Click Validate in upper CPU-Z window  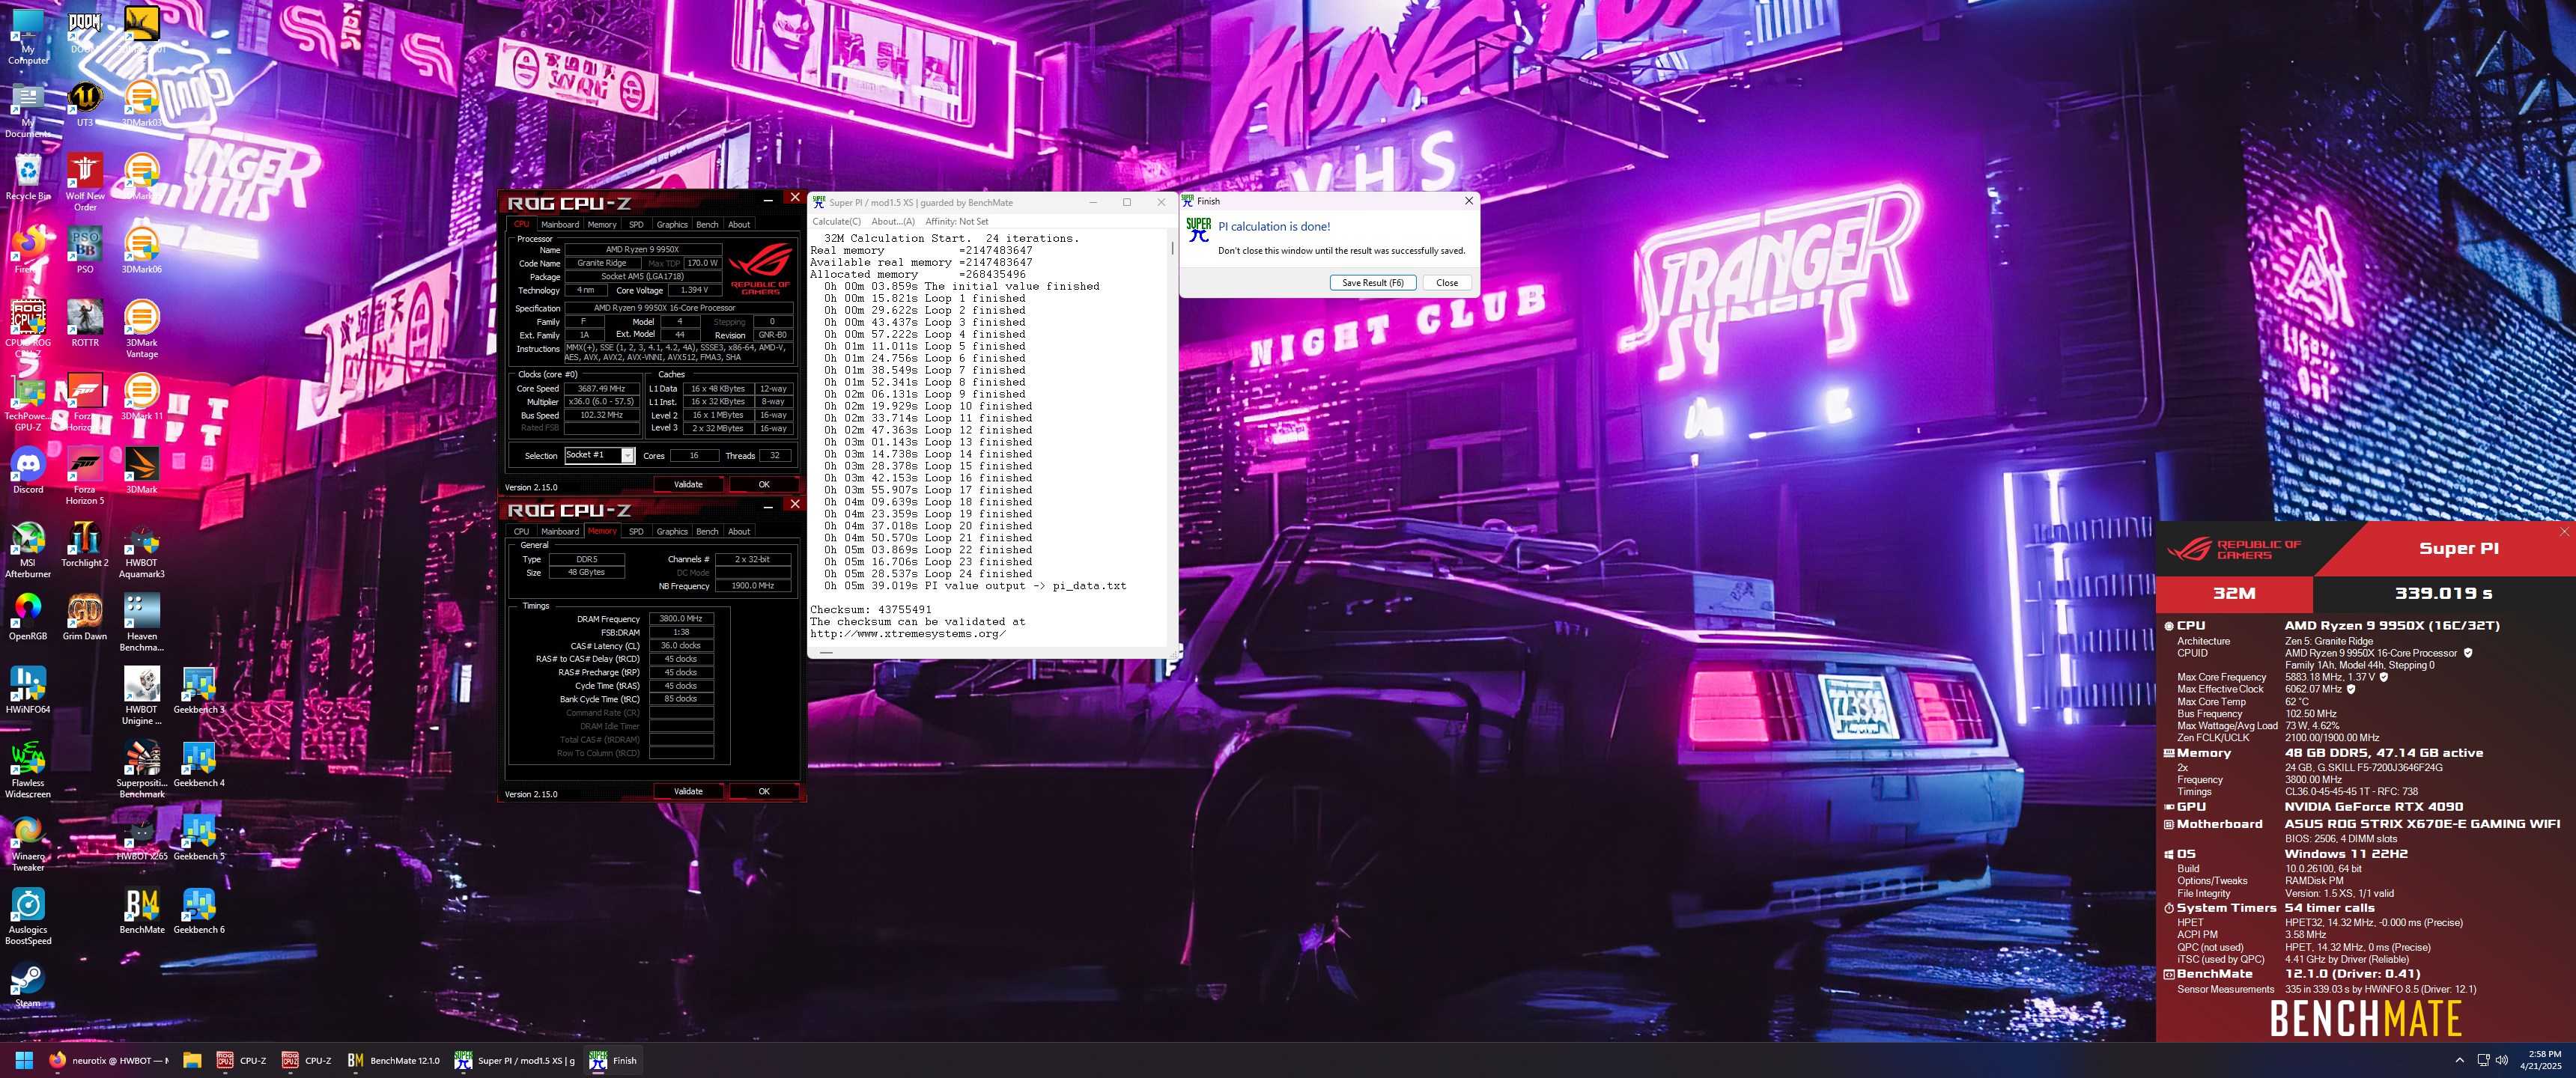point(688,484)
